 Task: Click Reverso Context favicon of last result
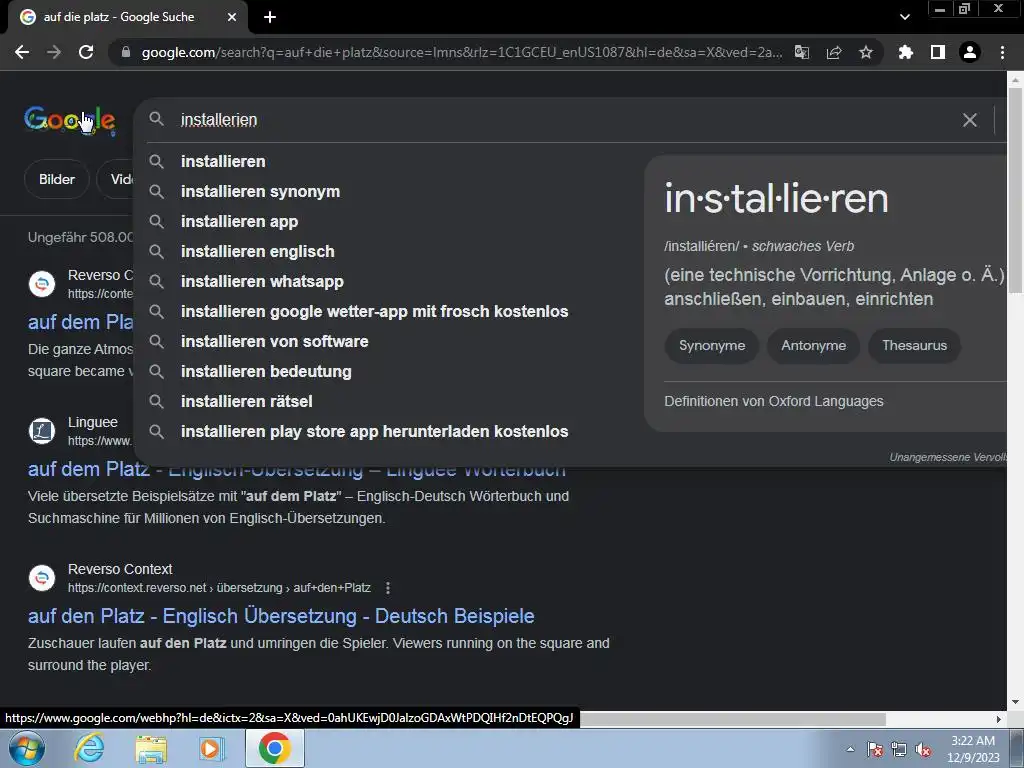click(42, 578)
